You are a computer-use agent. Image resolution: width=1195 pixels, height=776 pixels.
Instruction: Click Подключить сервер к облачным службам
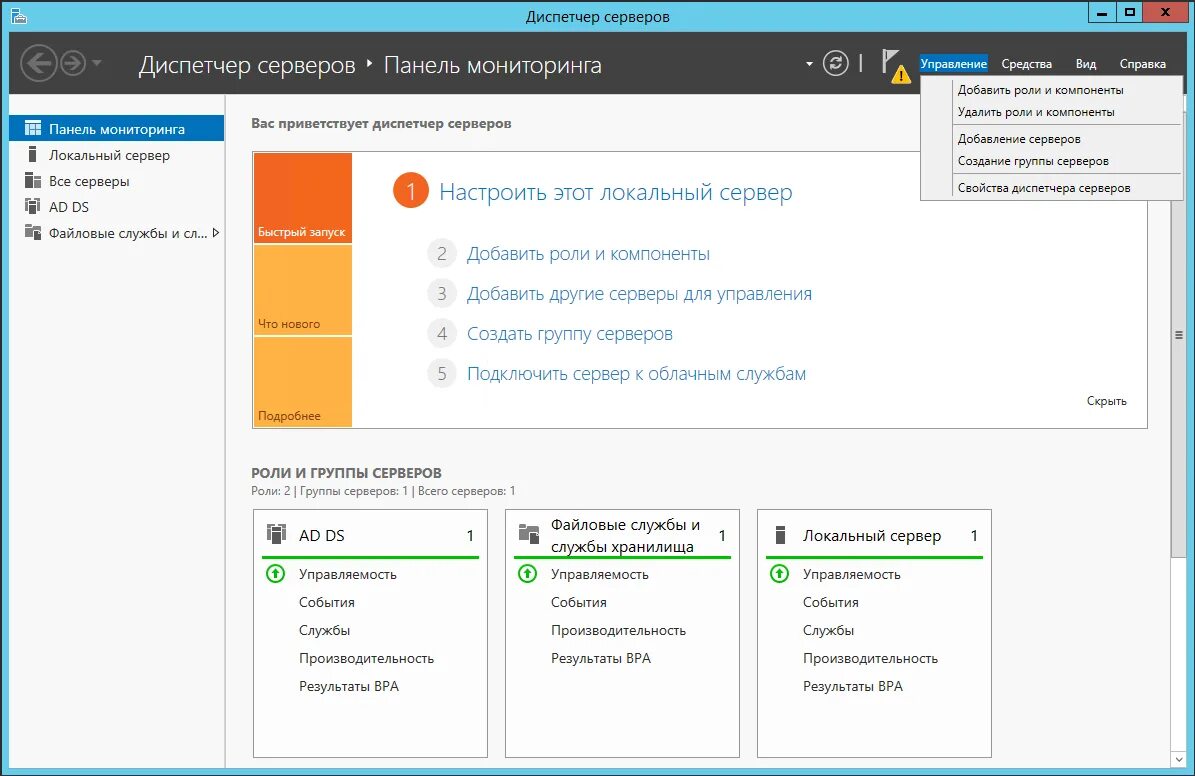(636, 374)
